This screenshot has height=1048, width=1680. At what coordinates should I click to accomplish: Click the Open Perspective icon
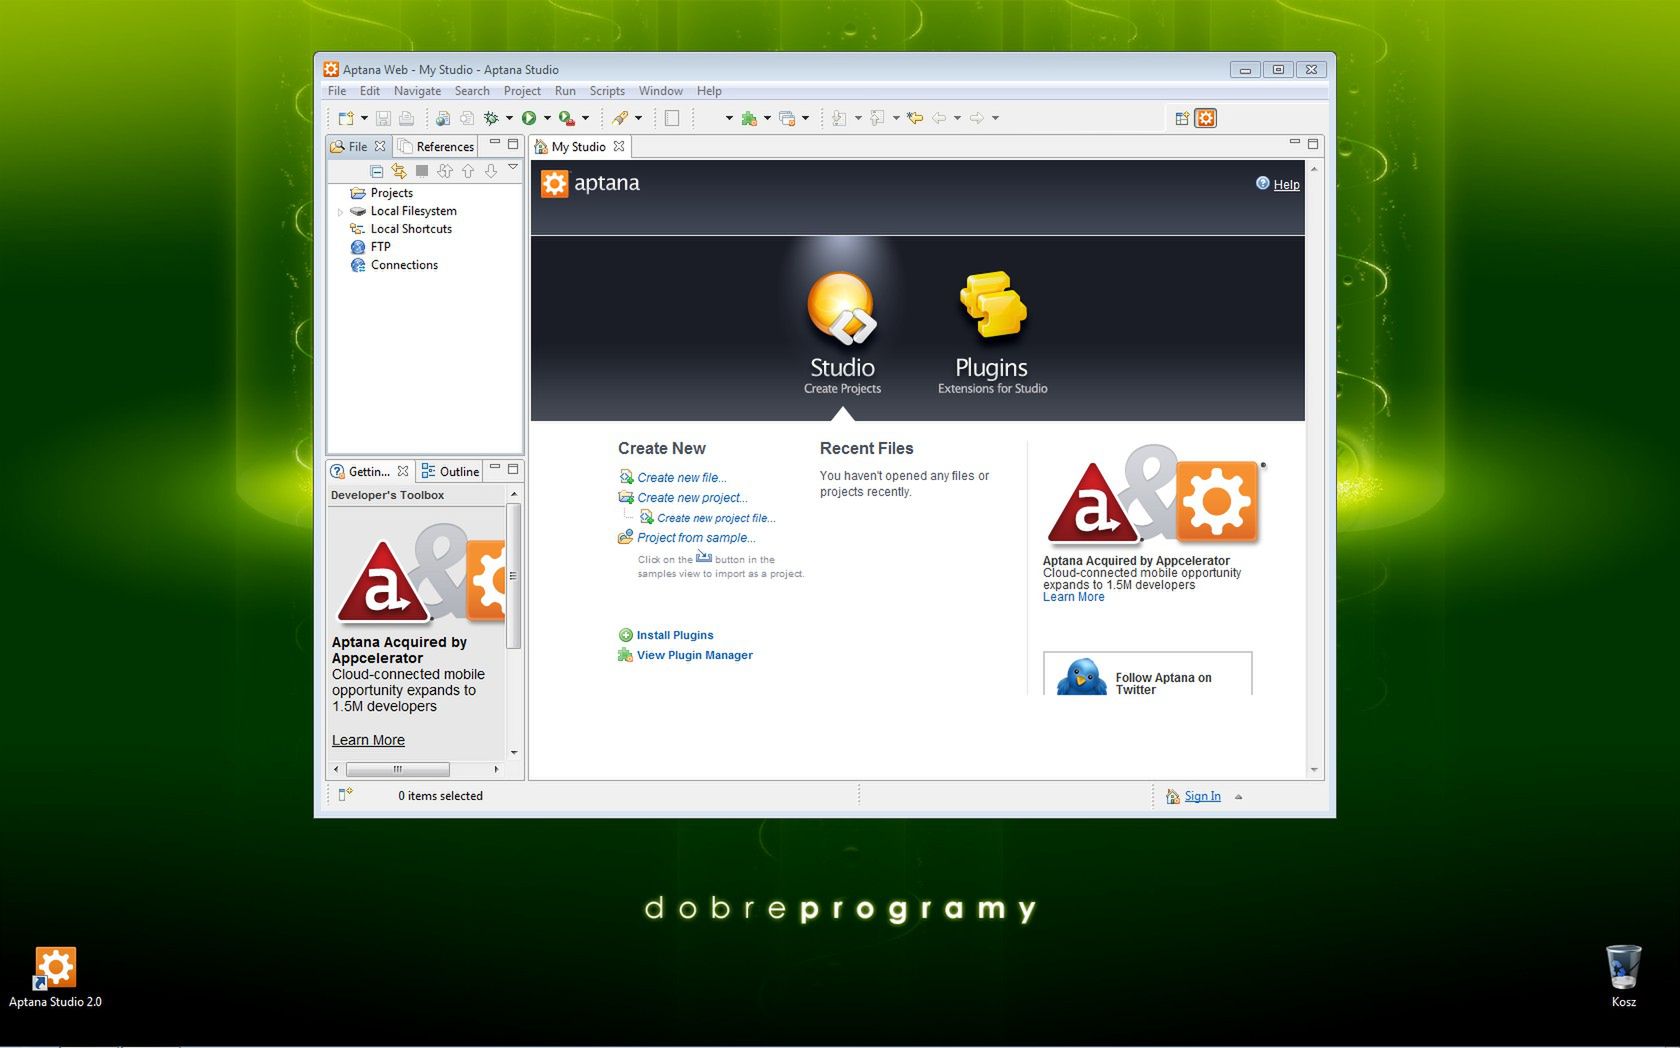click(1182, 118)
